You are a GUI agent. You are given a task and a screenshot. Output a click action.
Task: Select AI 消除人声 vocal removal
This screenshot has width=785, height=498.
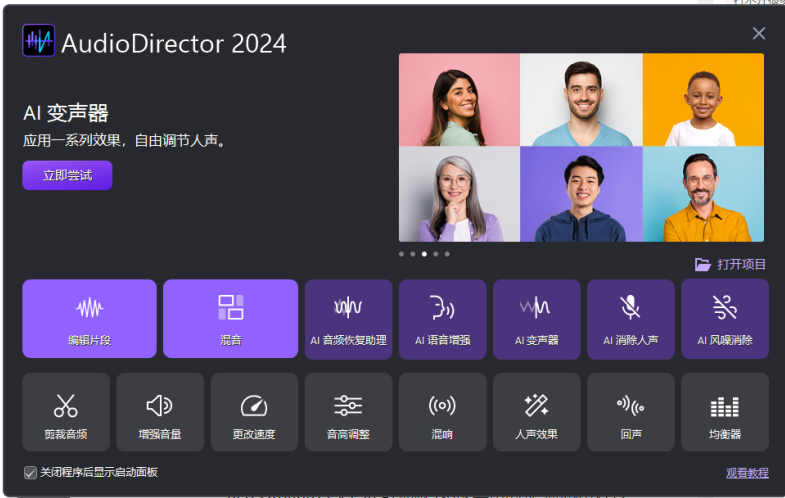pos(631,319)
